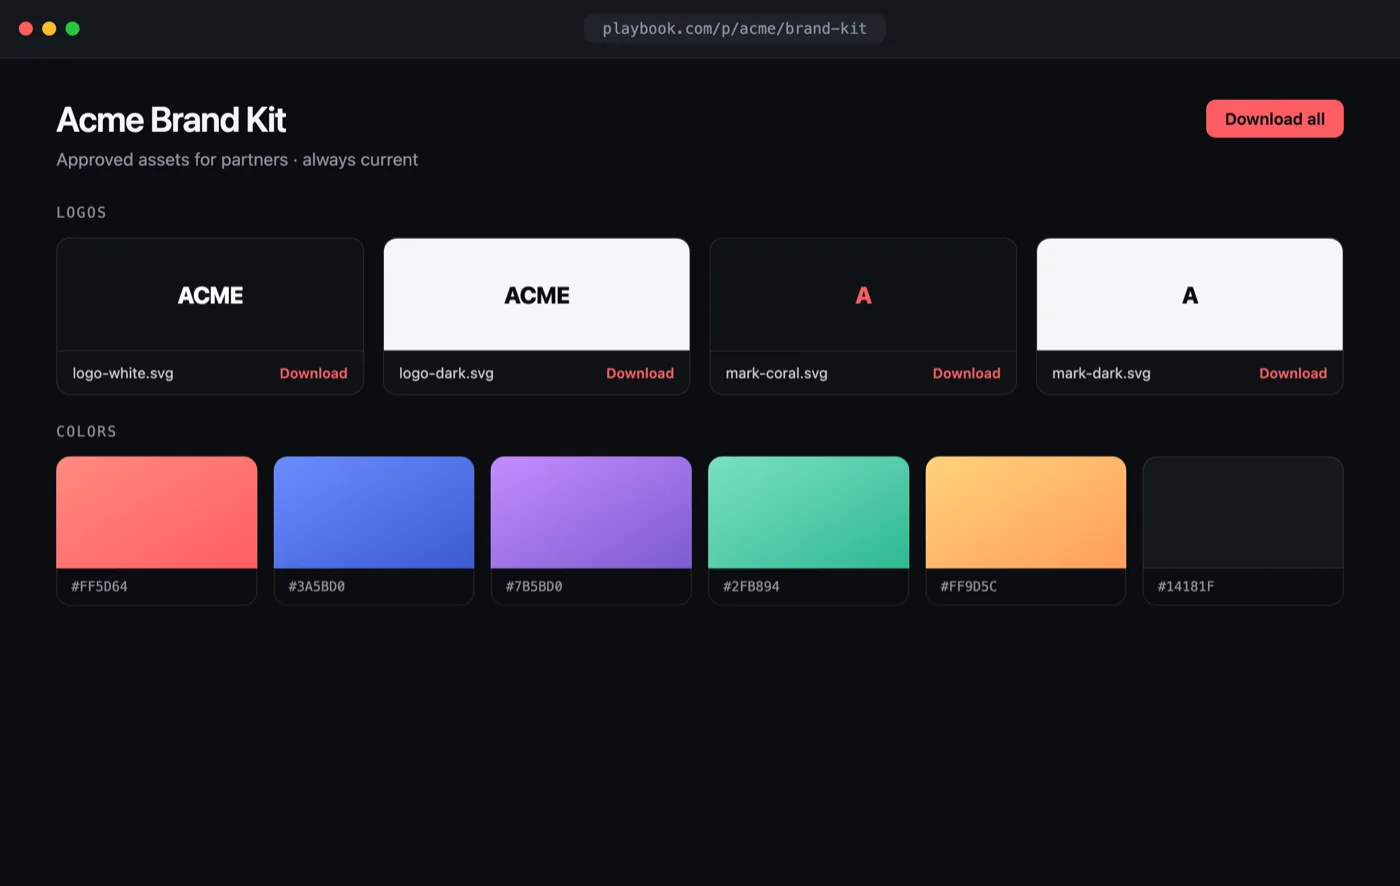Select the blue #3A5BD0 color swatch

tap(374, 512)
